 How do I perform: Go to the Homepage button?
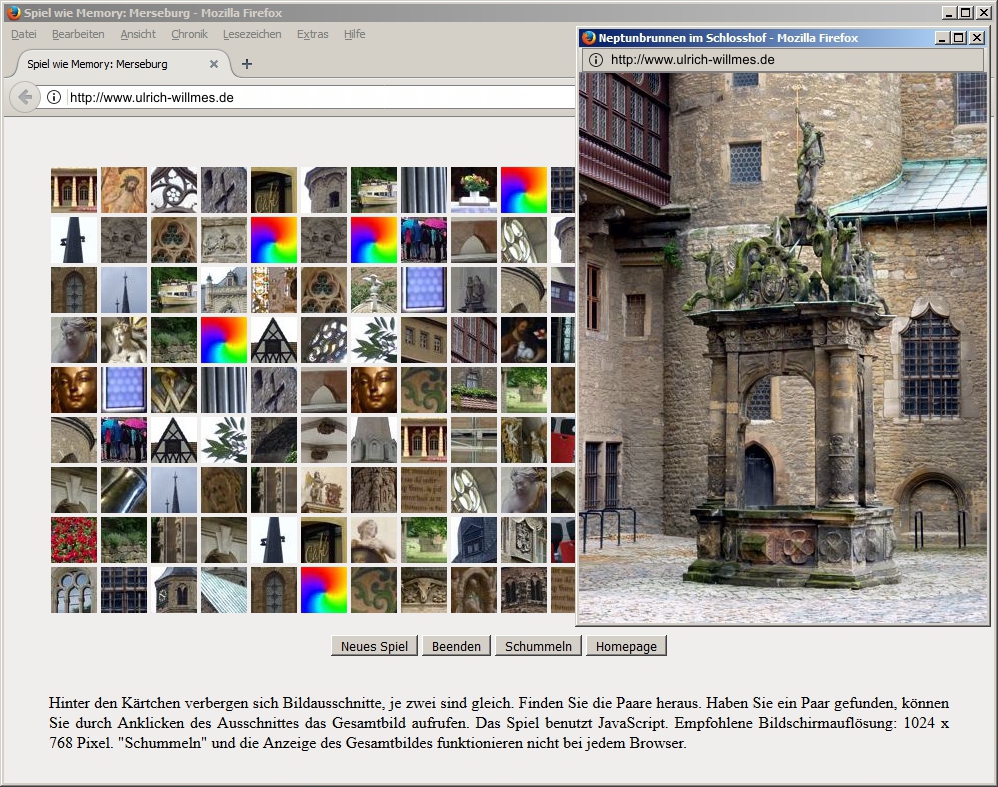tap(626, 646)
